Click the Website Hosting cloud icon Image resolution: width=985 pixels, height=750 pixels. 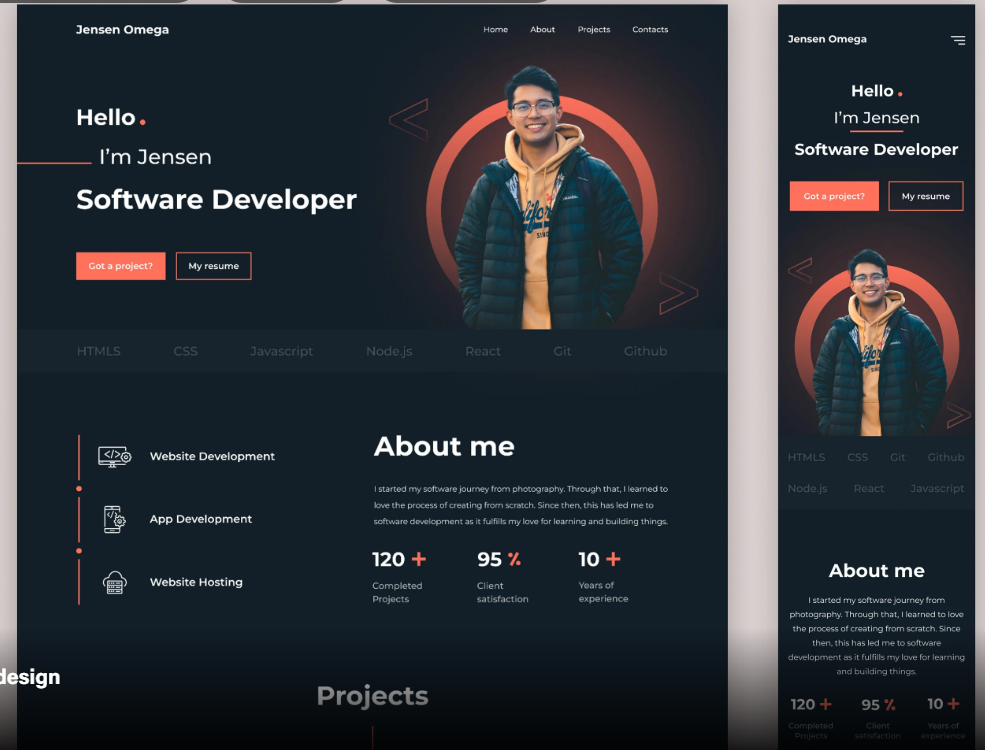click(113, 582)
